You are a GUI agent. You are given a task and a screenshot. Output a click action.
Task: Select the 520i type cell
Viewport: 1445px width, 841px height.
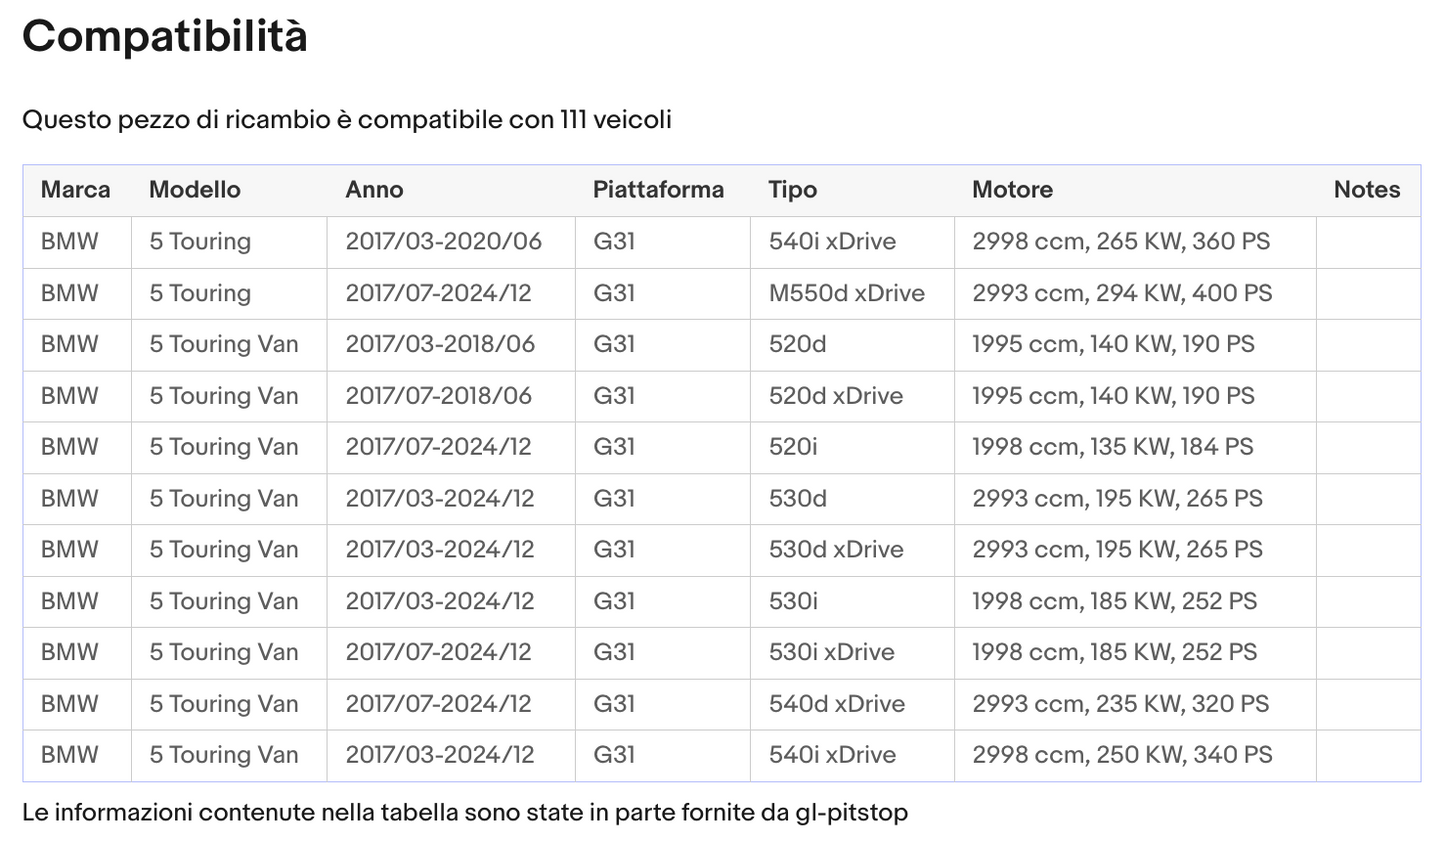tap(793, 447)
